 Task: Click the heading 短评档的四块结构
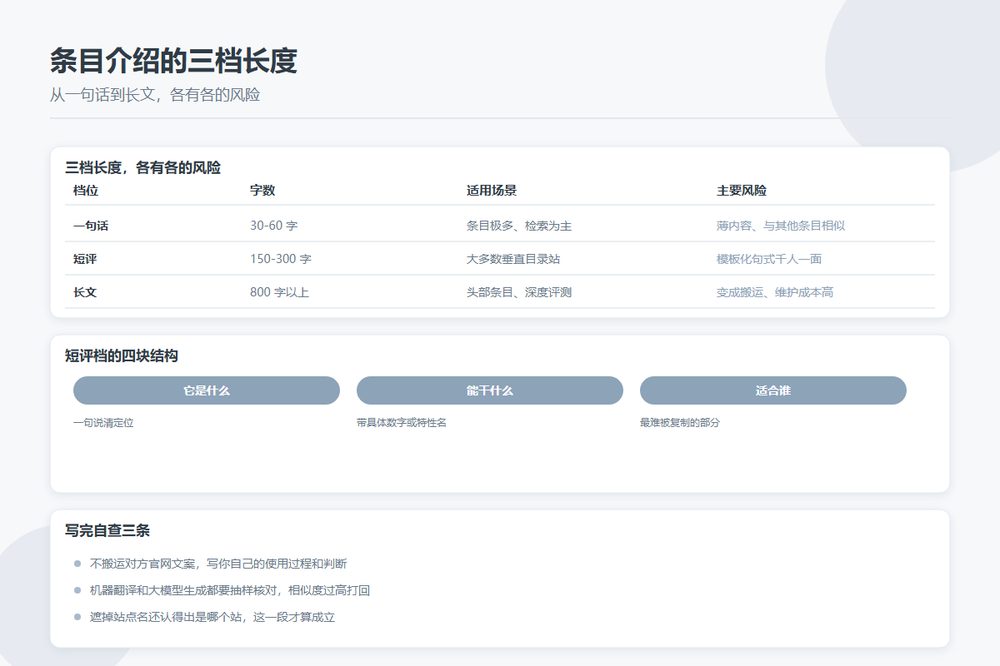121,356
